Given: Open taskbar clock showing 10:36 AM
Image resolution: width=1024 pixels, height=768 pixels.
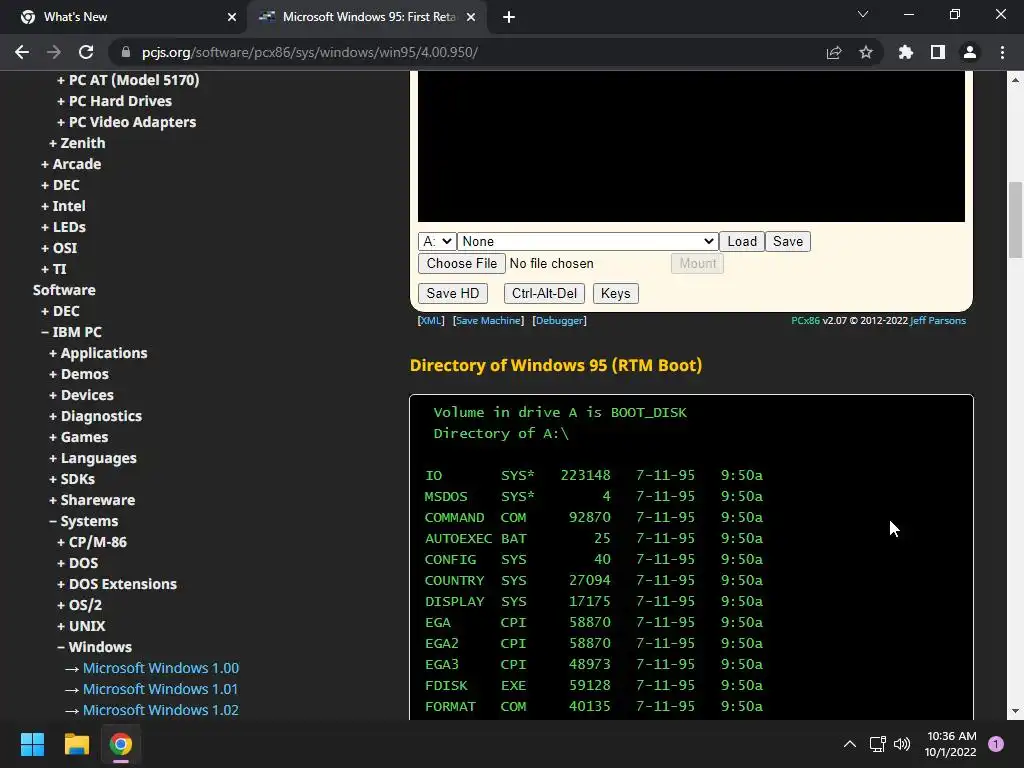Looking at the screenshot, I should pyautogui.click(x=951, y=744).
